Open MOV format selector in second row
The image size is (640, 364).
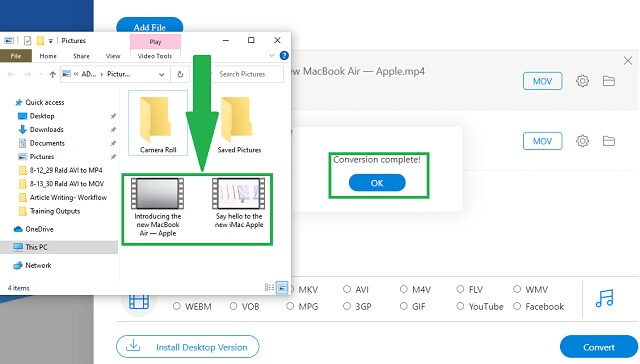(x=542, y=141)
